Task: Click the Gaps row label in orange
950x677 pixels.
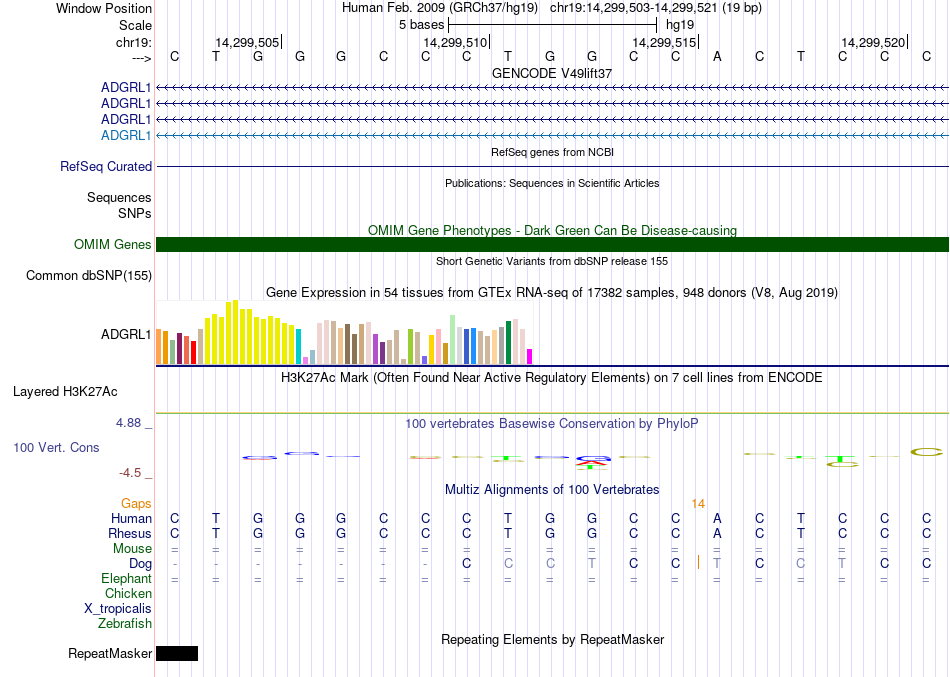Action: pos(136,504)
